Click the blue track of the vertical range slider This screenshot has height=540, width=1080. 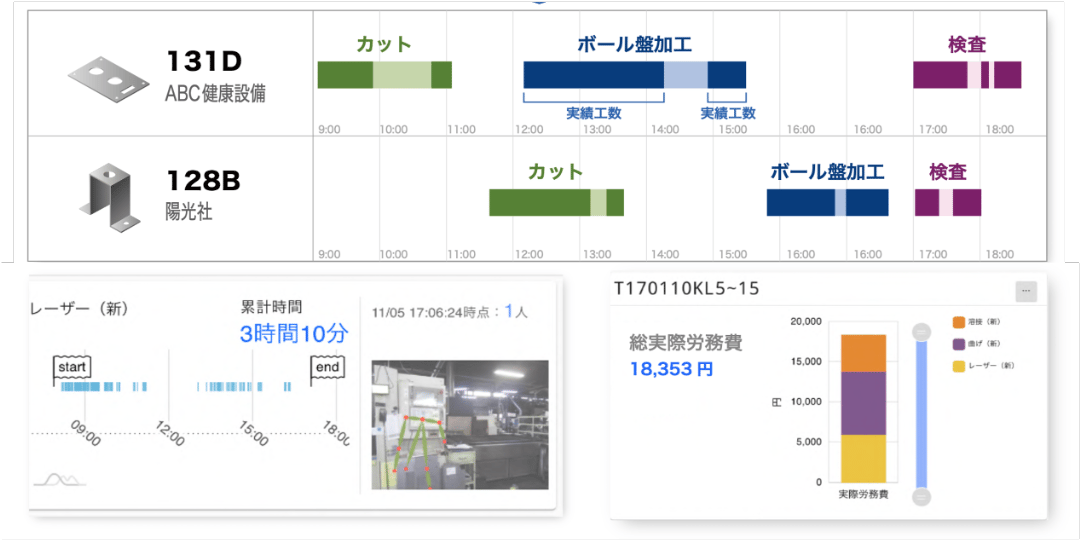[921, 414]
